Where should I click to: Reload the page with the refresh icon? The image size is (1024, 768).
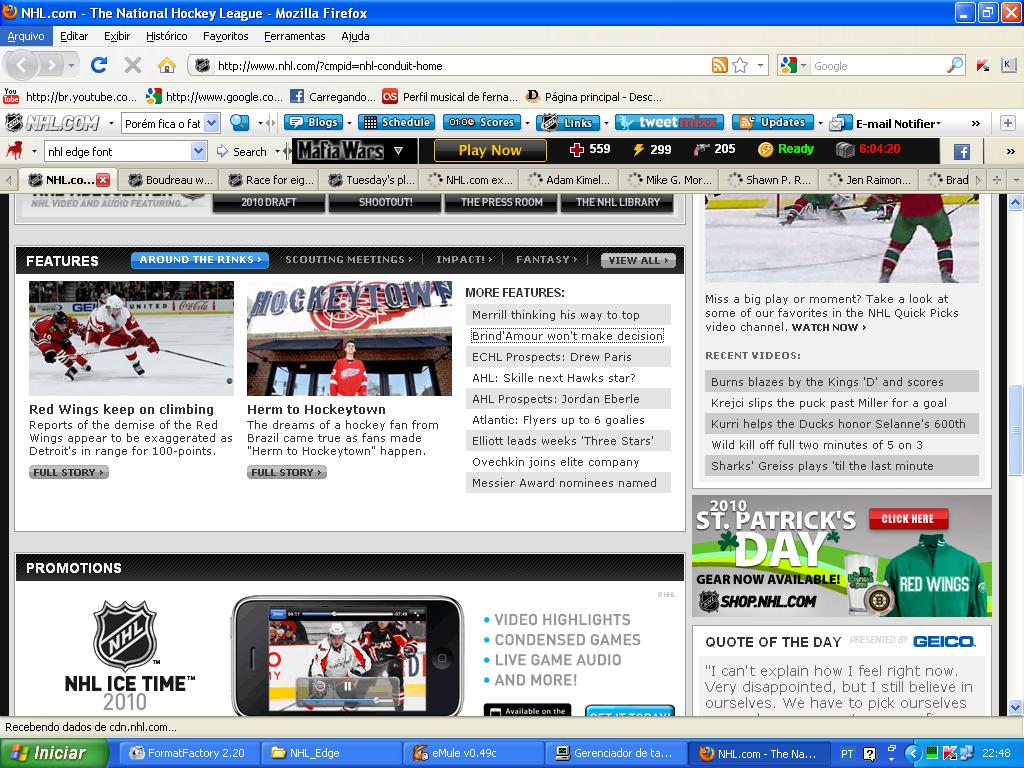[x=99, y=65]
